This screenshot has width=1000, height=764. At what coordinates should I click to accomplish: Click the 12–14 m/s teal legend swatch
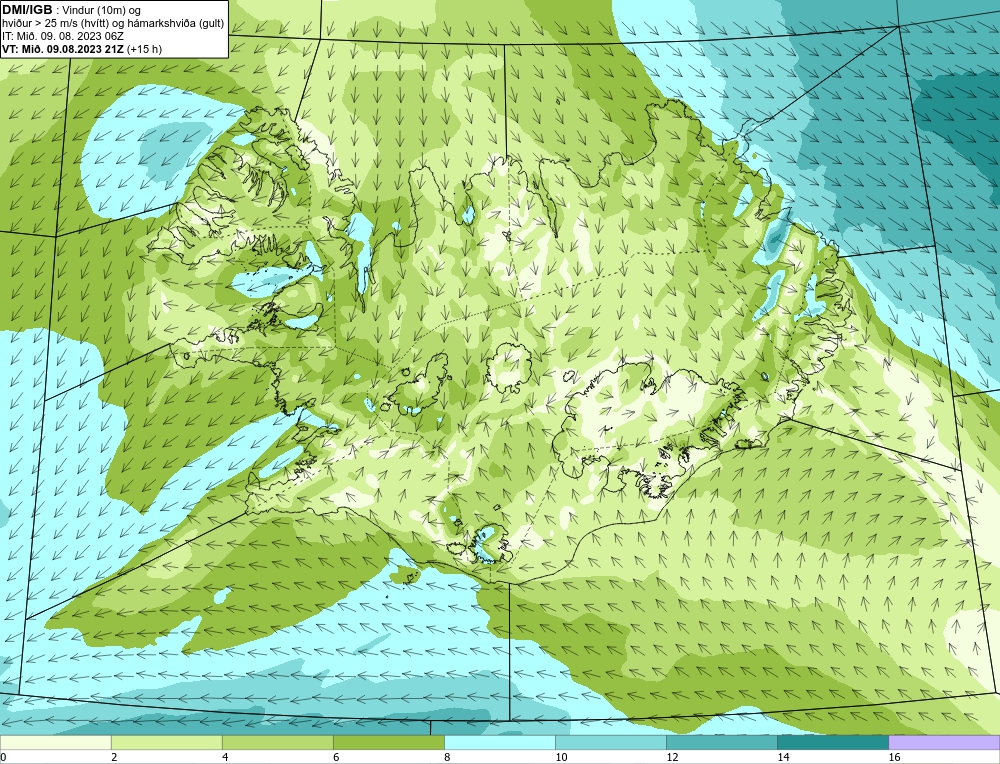pyautogui.click(x=721, y=742)
